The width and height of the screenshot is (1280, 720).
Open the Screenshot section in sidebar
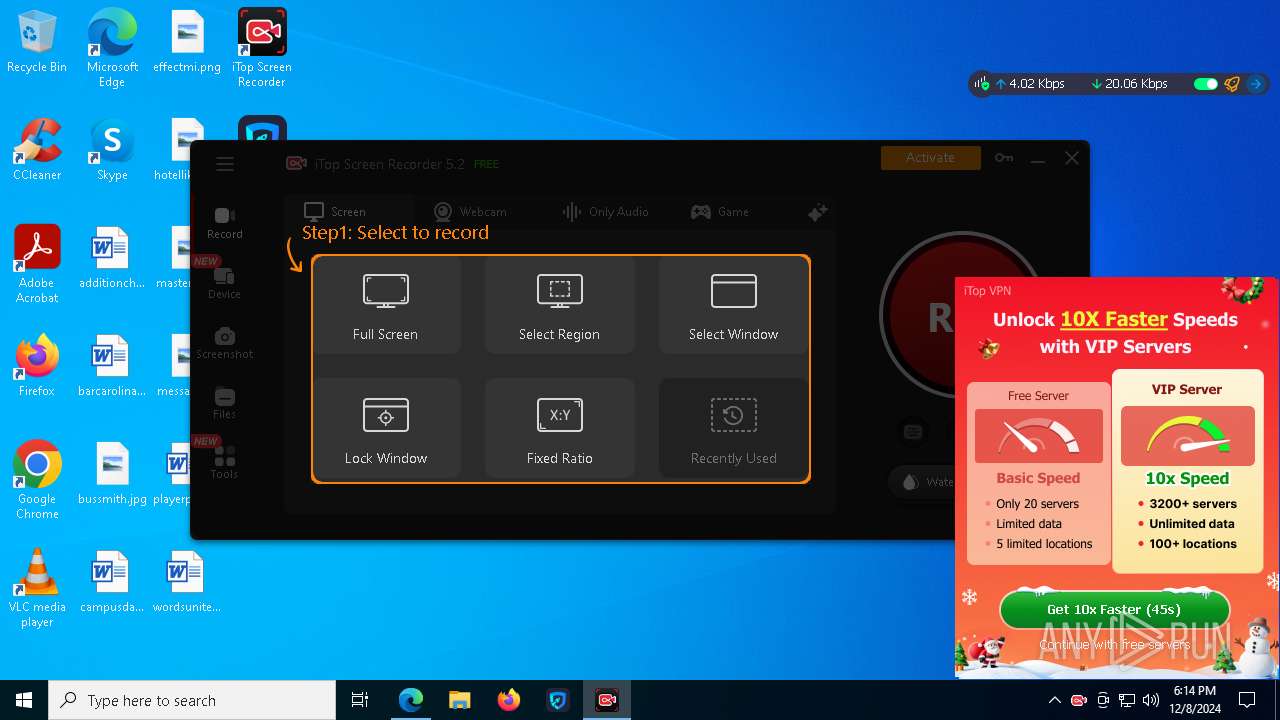click(225, 342)
